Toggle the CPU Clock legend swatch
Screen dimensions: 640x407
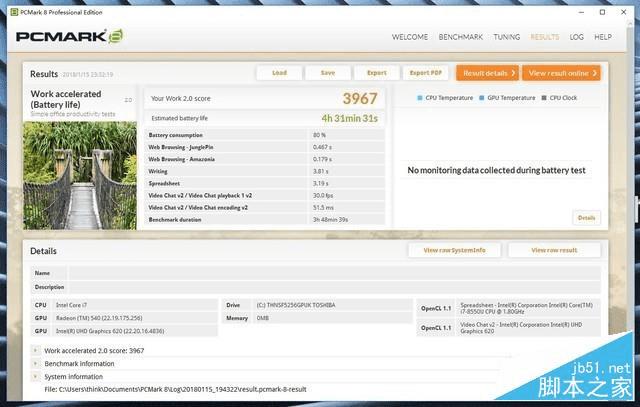[544, 98]
